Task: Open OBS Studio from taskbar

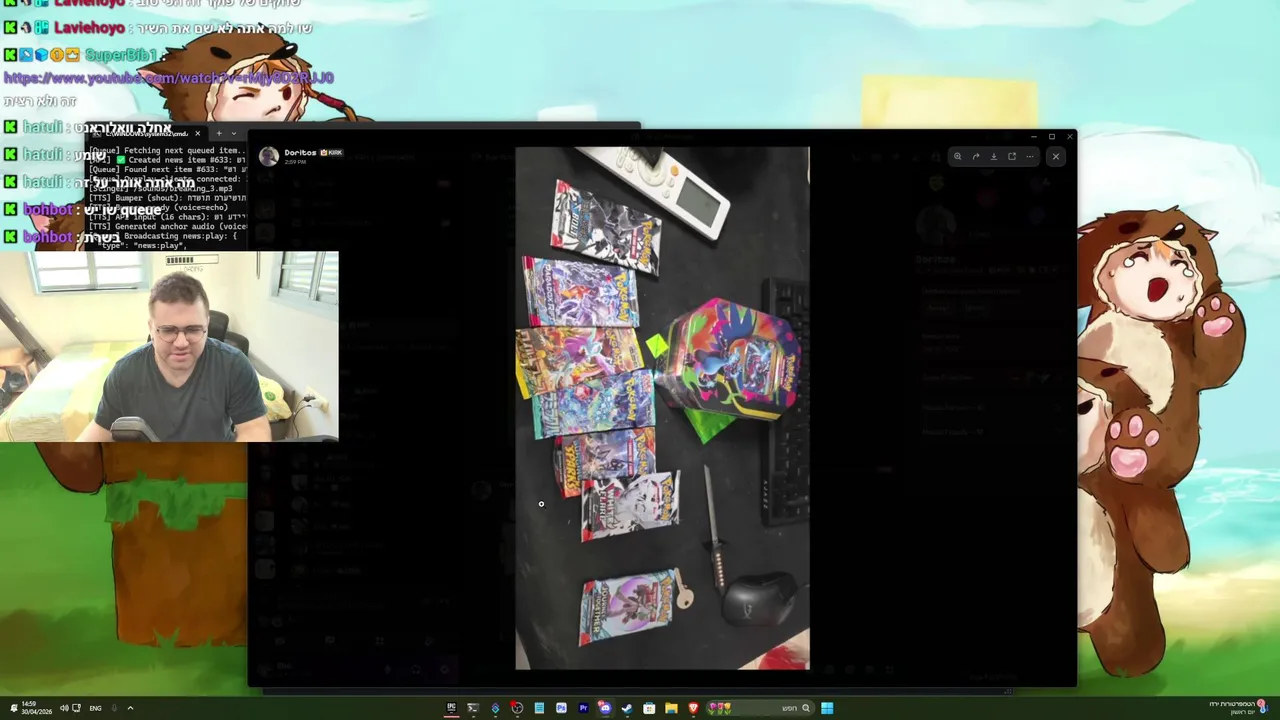Action: [x=517, y=708]
